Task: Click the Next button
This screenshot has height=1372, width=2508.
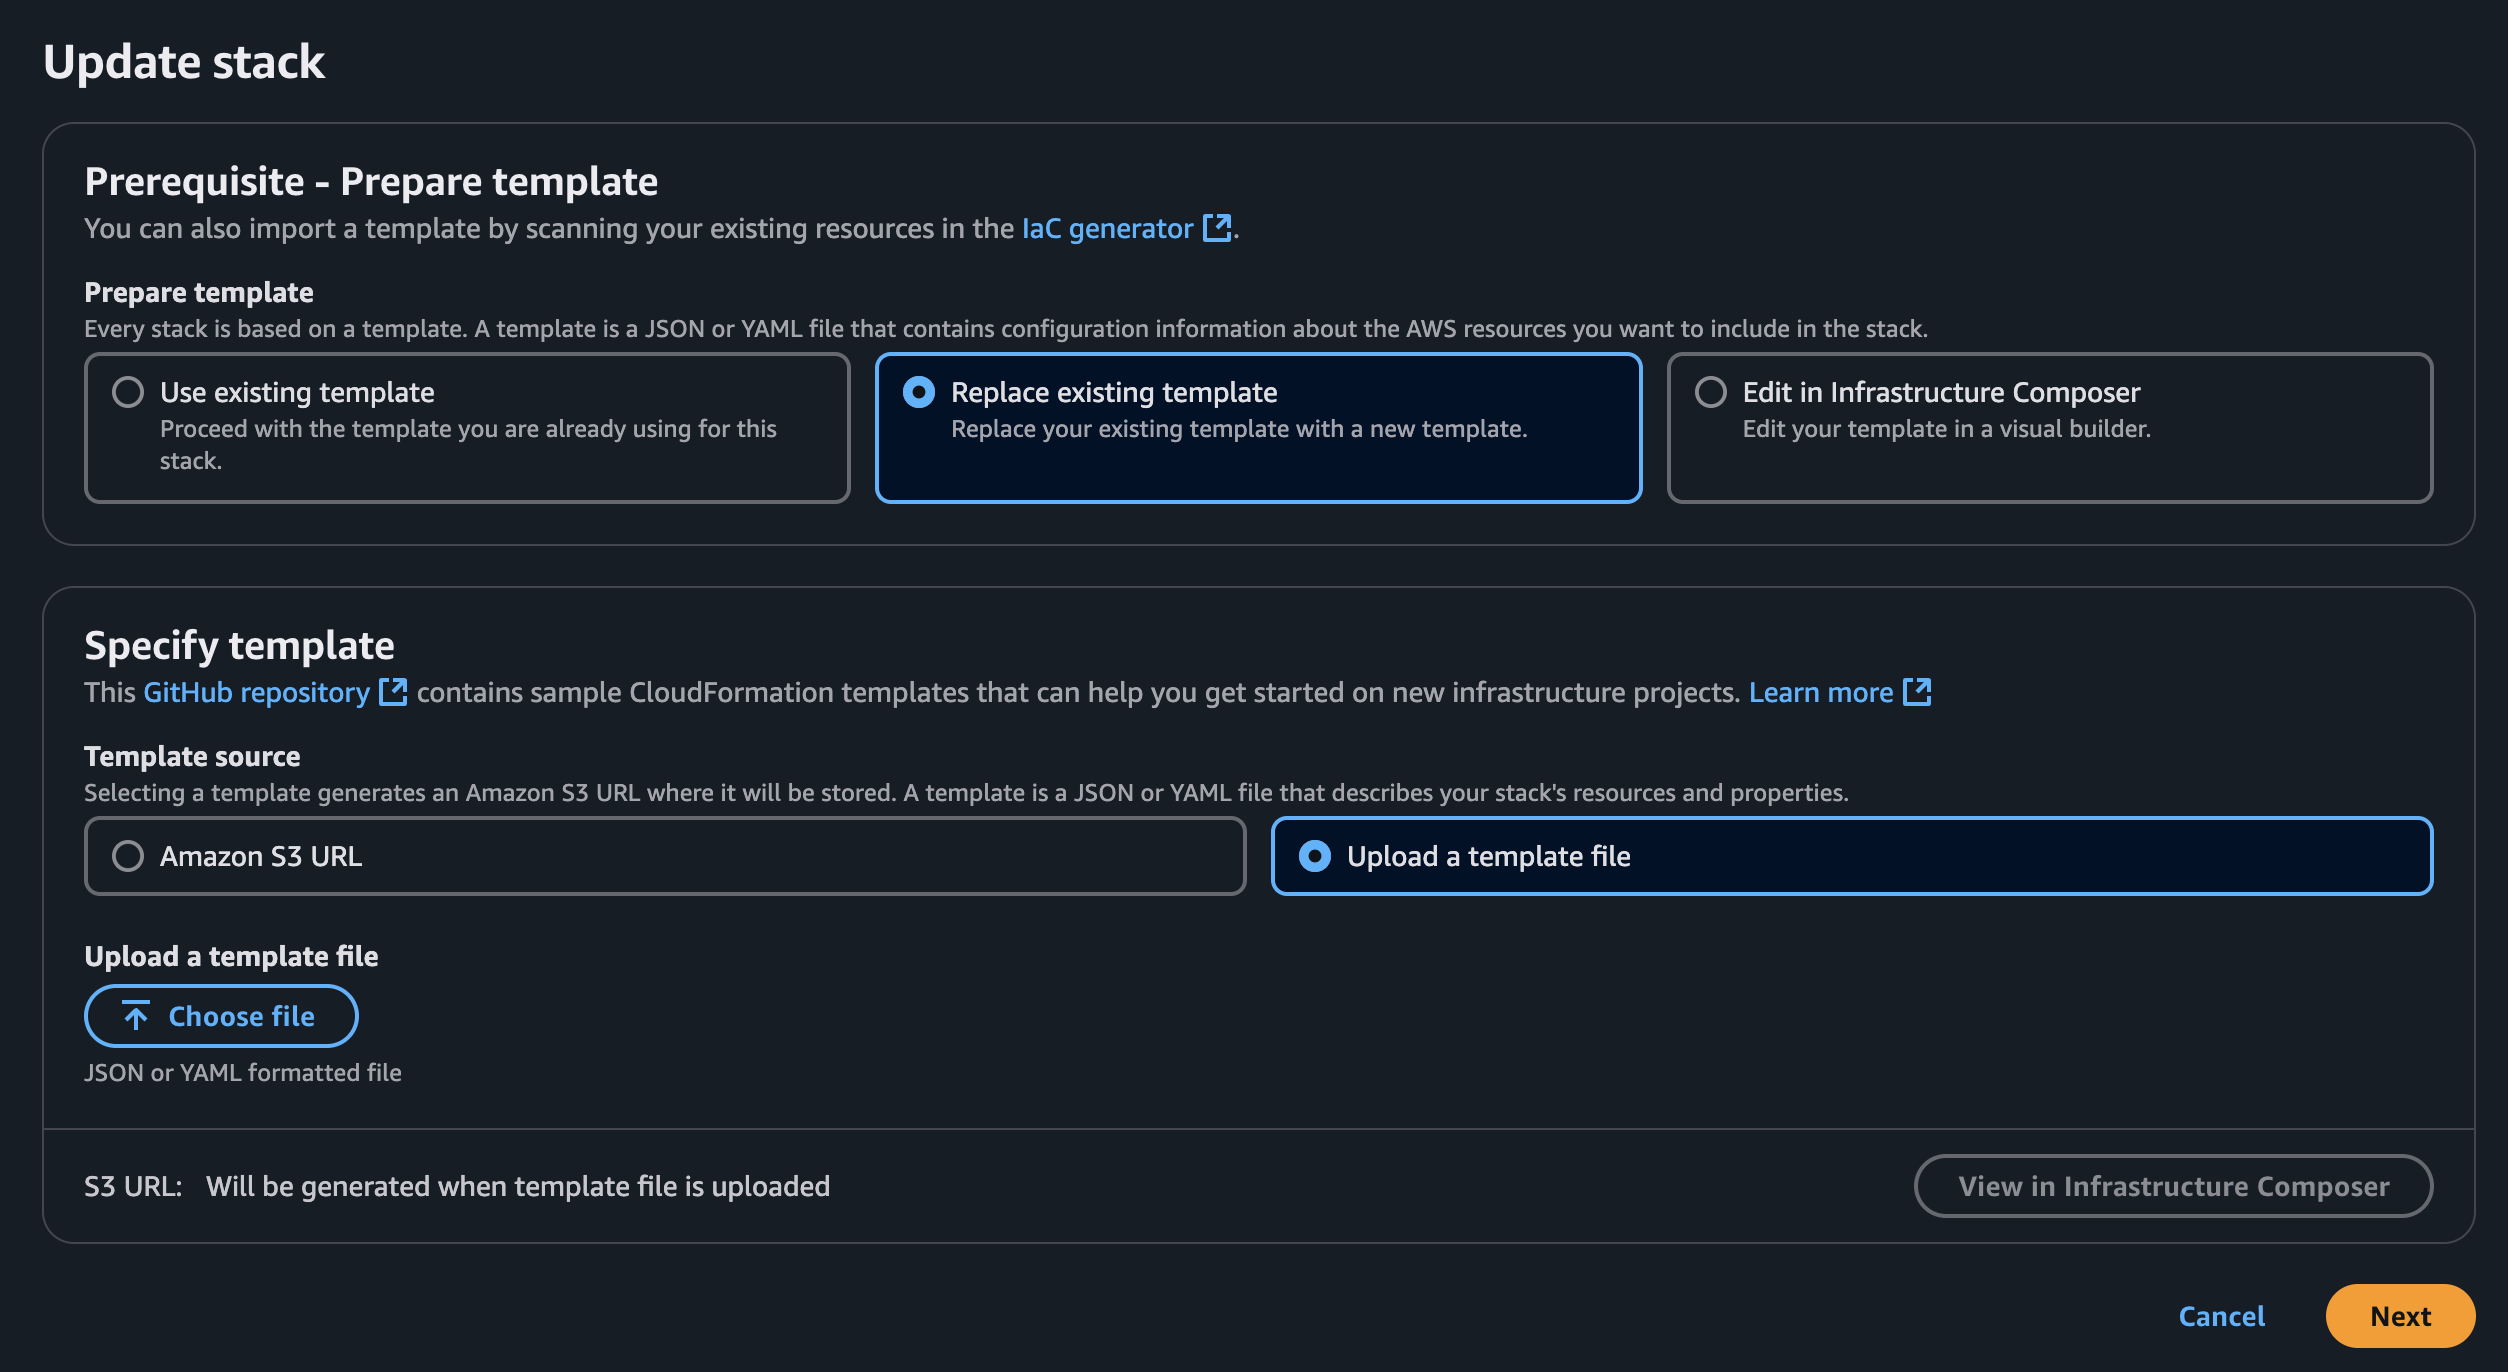Action: point(2400,1315)
